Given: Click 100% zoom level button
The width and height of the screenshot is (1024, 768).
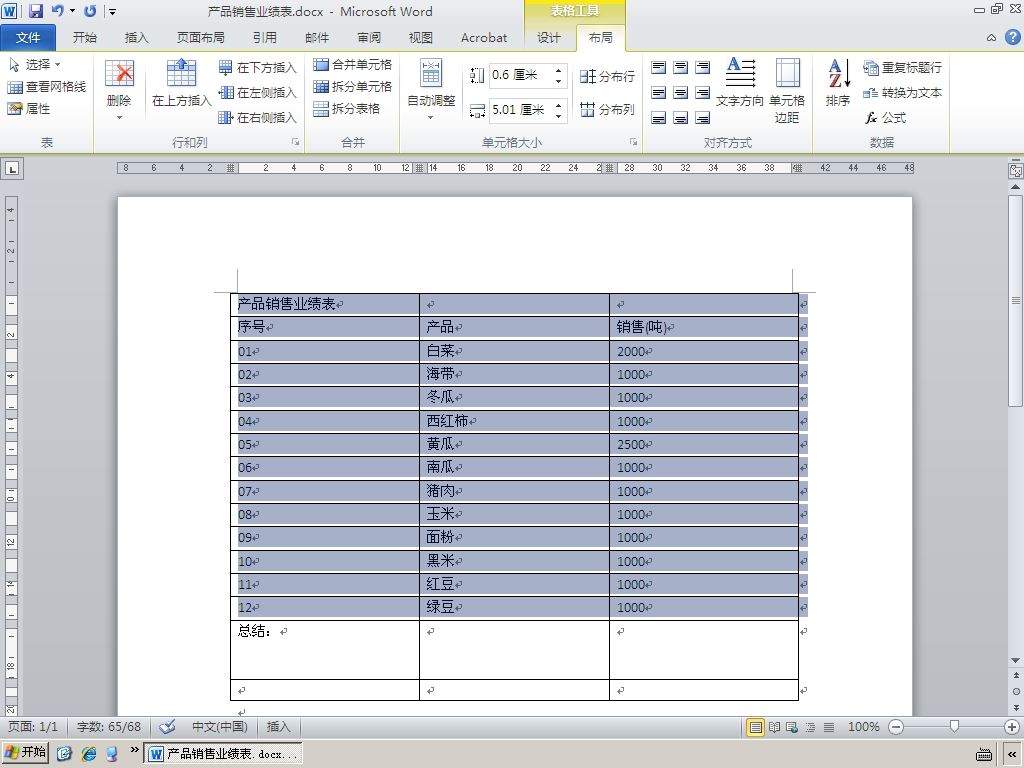Looking at the screenshot, I should pyautogui.click(x=863, y=727).
